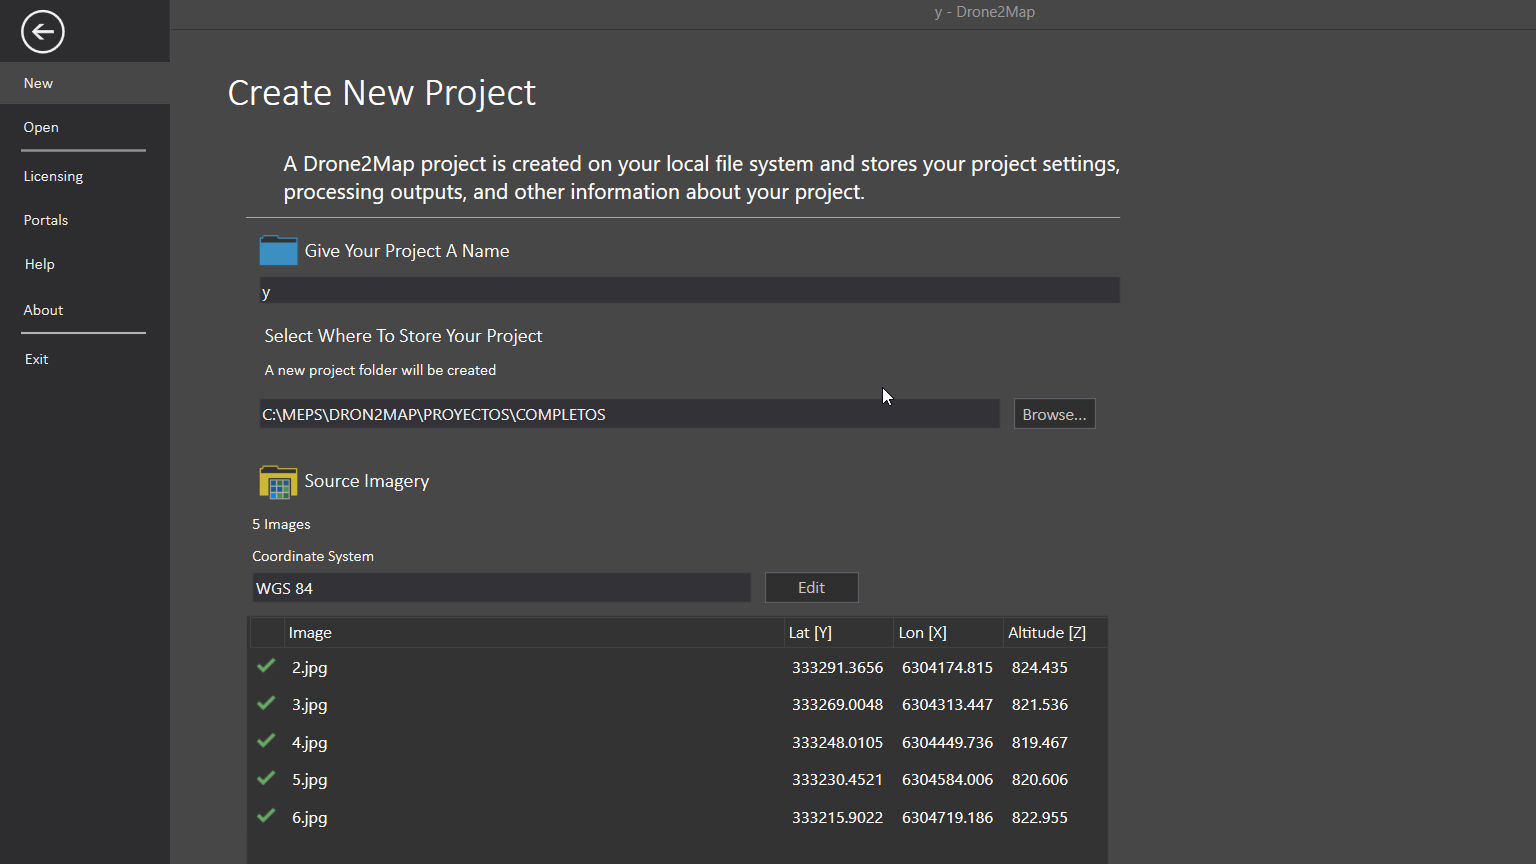The height and width of the screenshot is (864, 1536).
Task: Click the green checkmark beside 3.jpg
Action: click(x=266, y=704)
